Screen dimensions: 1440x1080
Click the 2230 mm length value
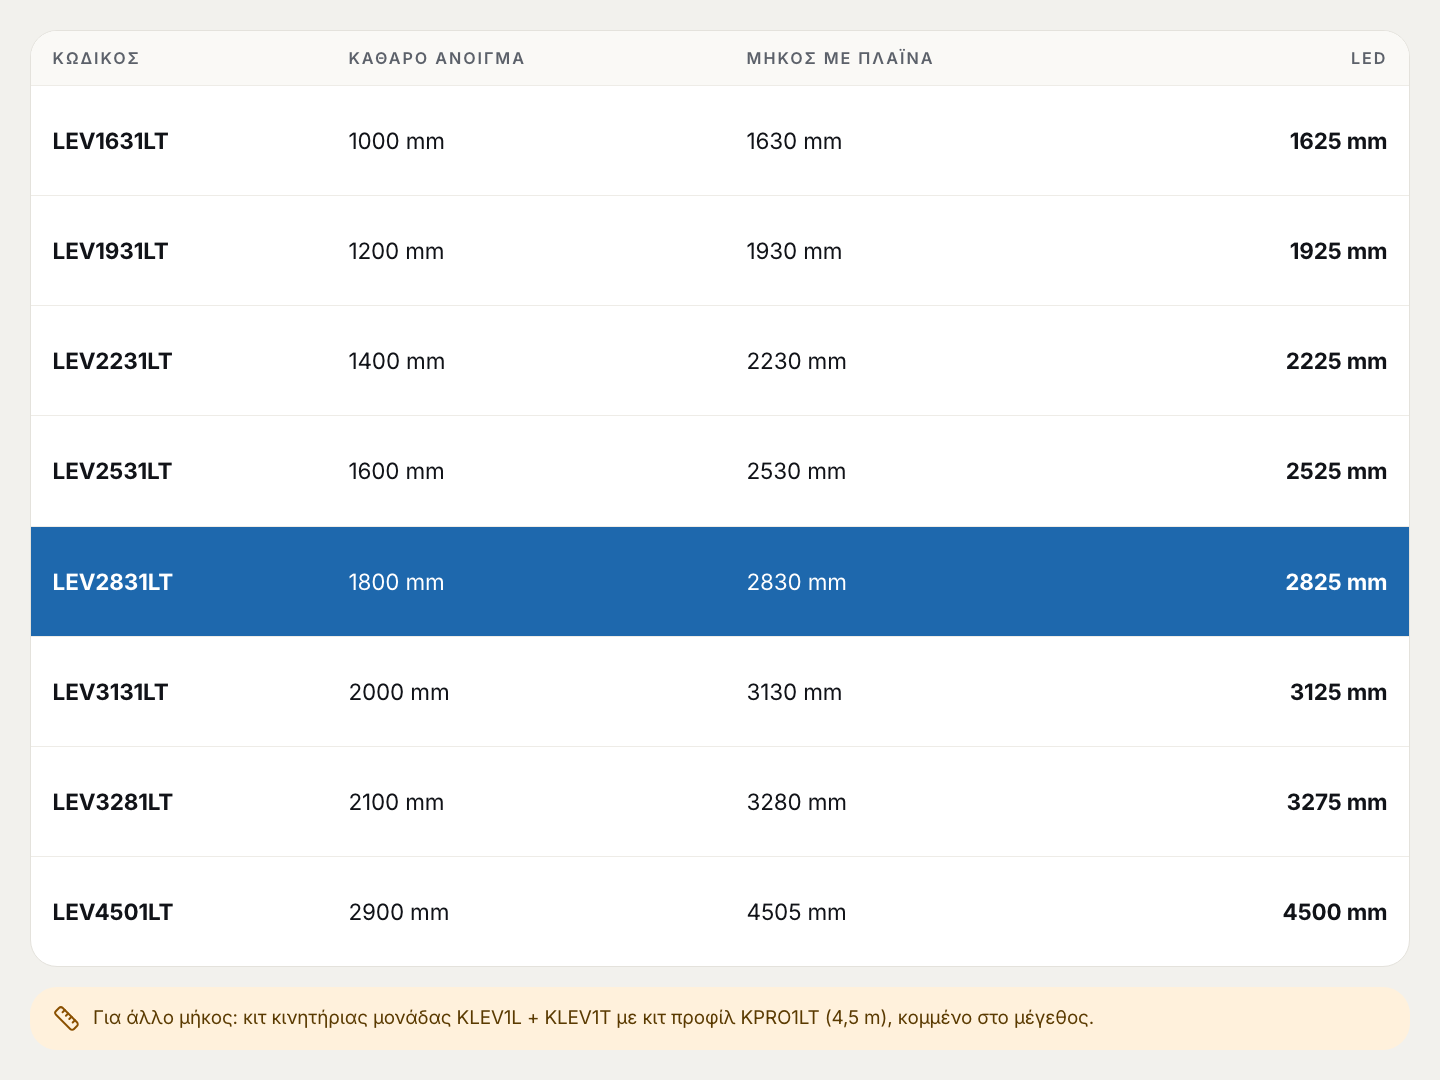796,361
